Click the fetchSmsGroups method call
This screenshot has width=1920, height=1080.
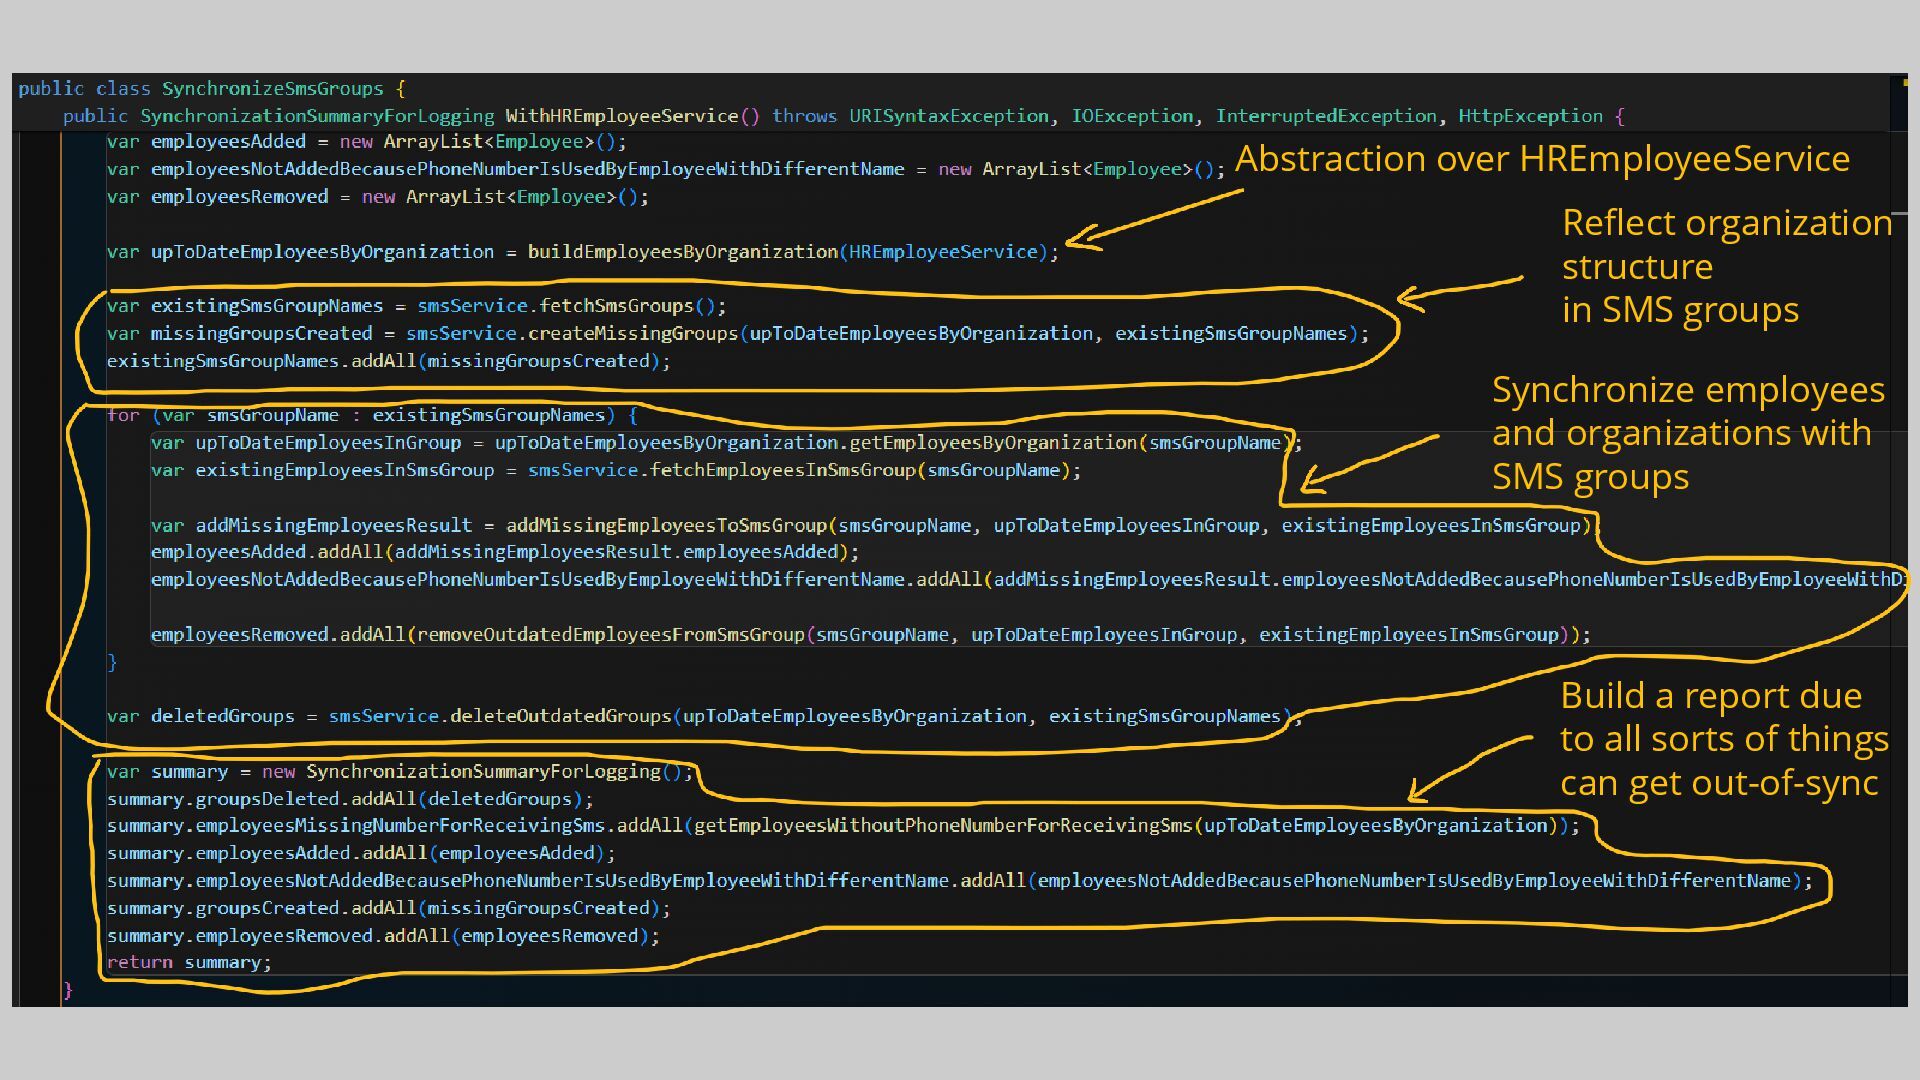616,306
